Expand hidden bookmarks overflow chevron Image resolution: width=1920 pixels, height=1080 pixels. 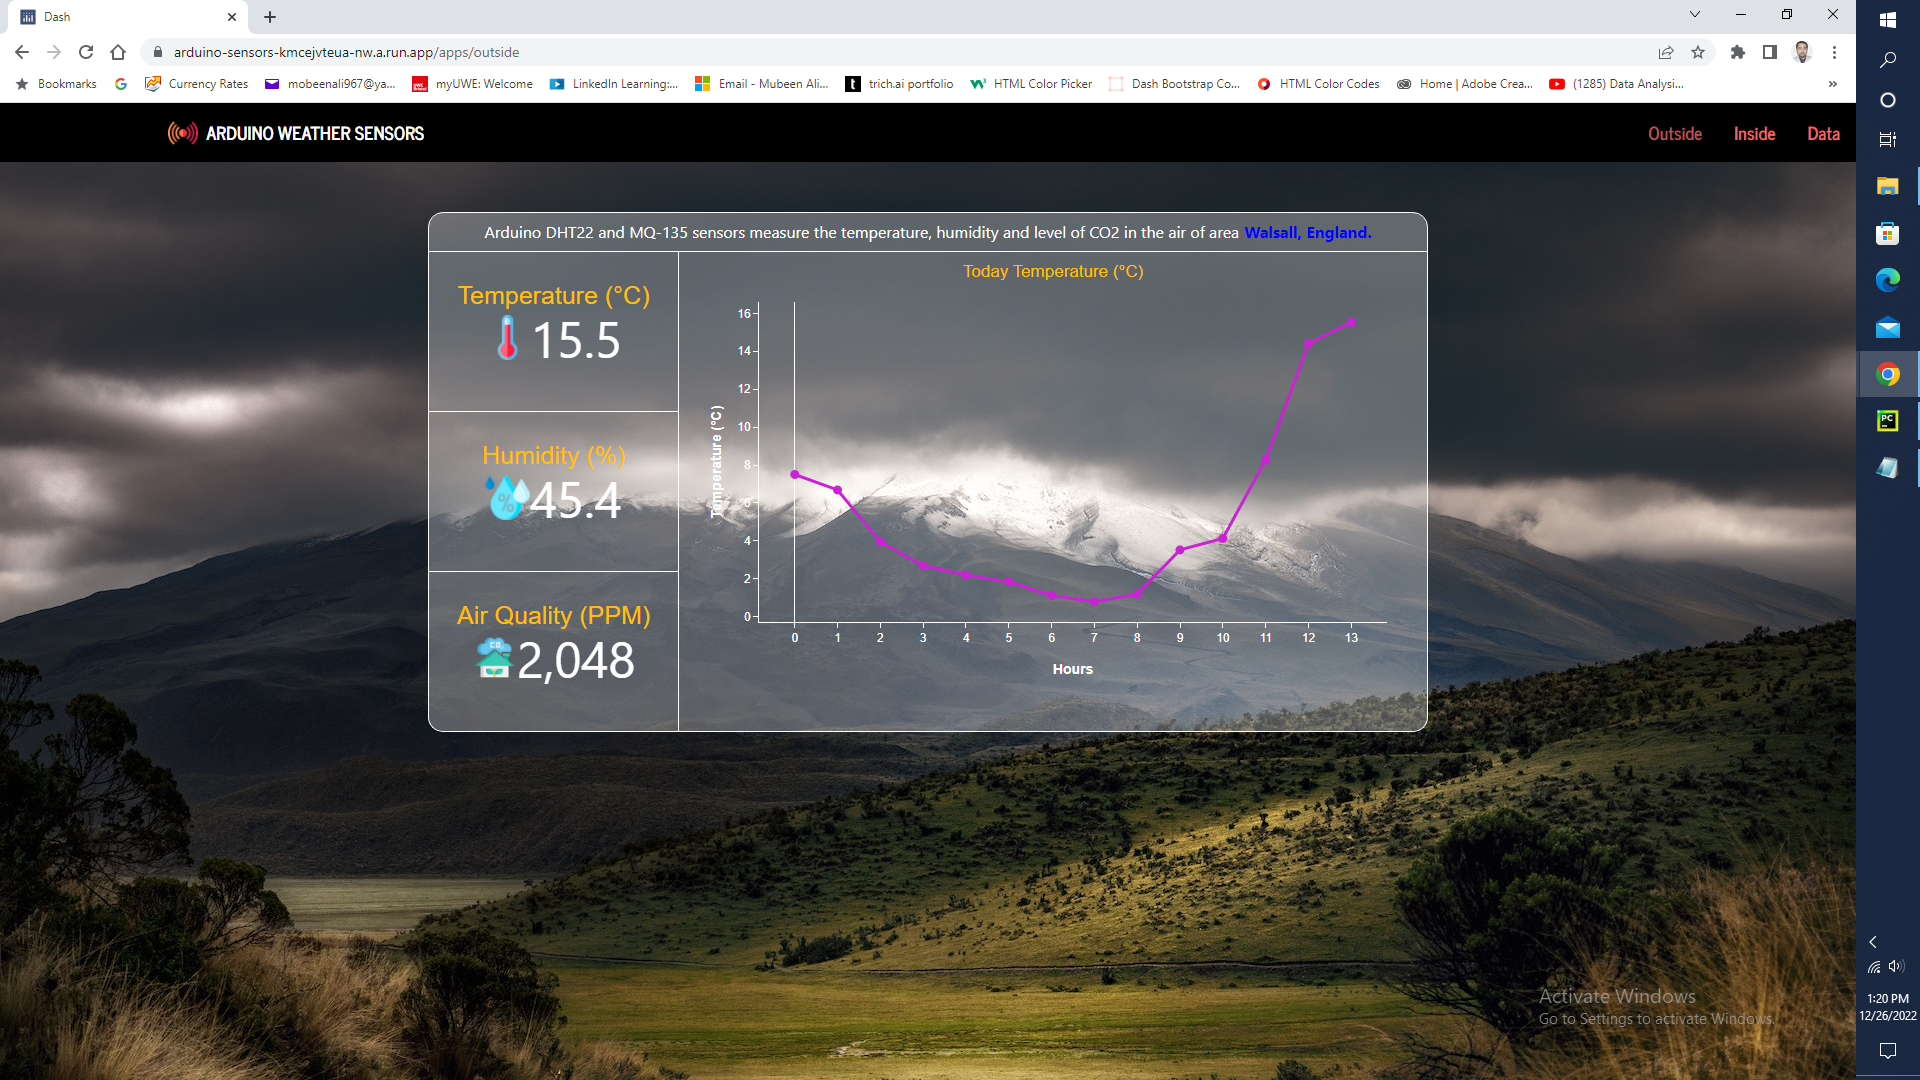[1832, 84]
